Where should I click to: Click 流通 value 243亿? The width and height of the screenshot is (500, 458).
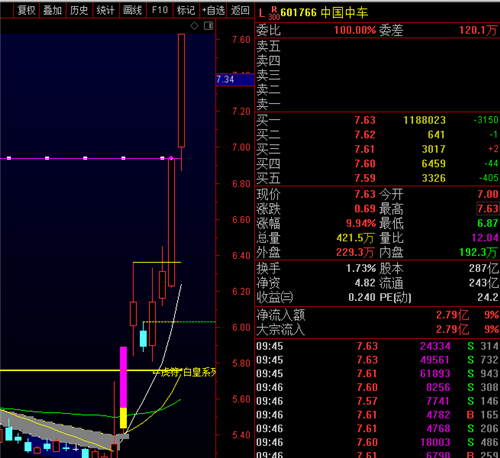coord(484,283)
